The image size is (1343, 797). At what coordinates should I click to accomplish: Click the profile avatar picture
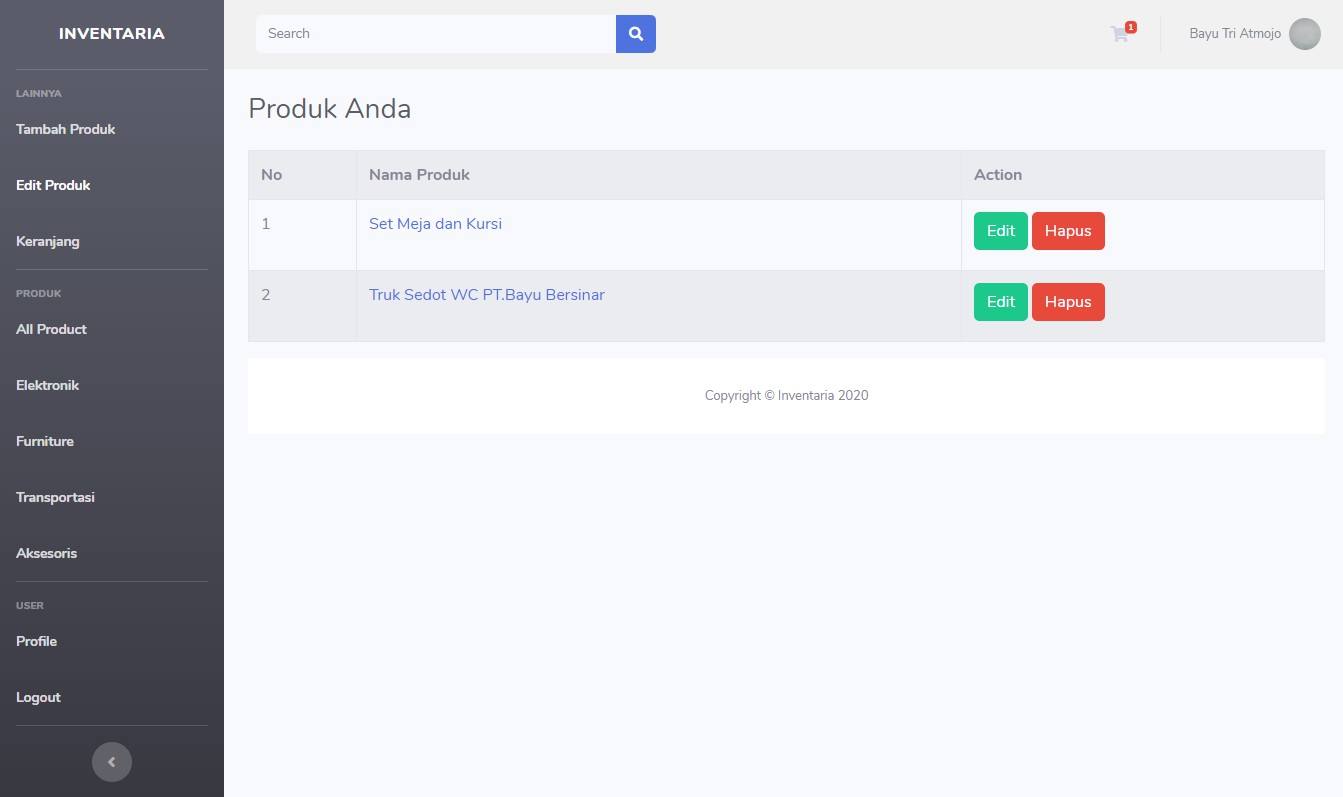[x=1304, y=33]
